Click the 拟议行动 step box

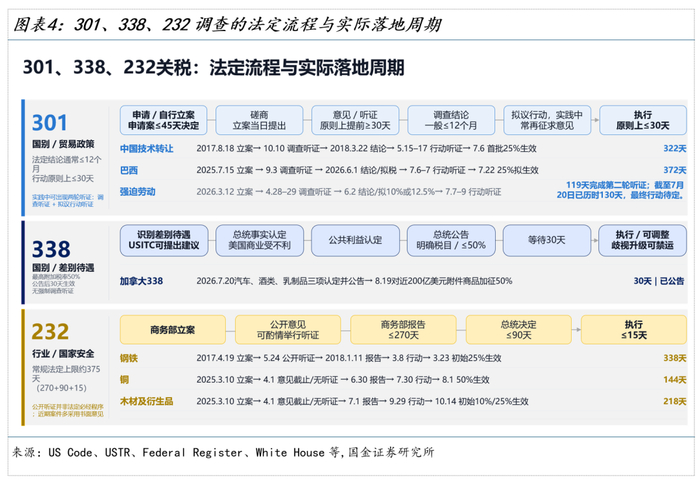click(547, 120)
